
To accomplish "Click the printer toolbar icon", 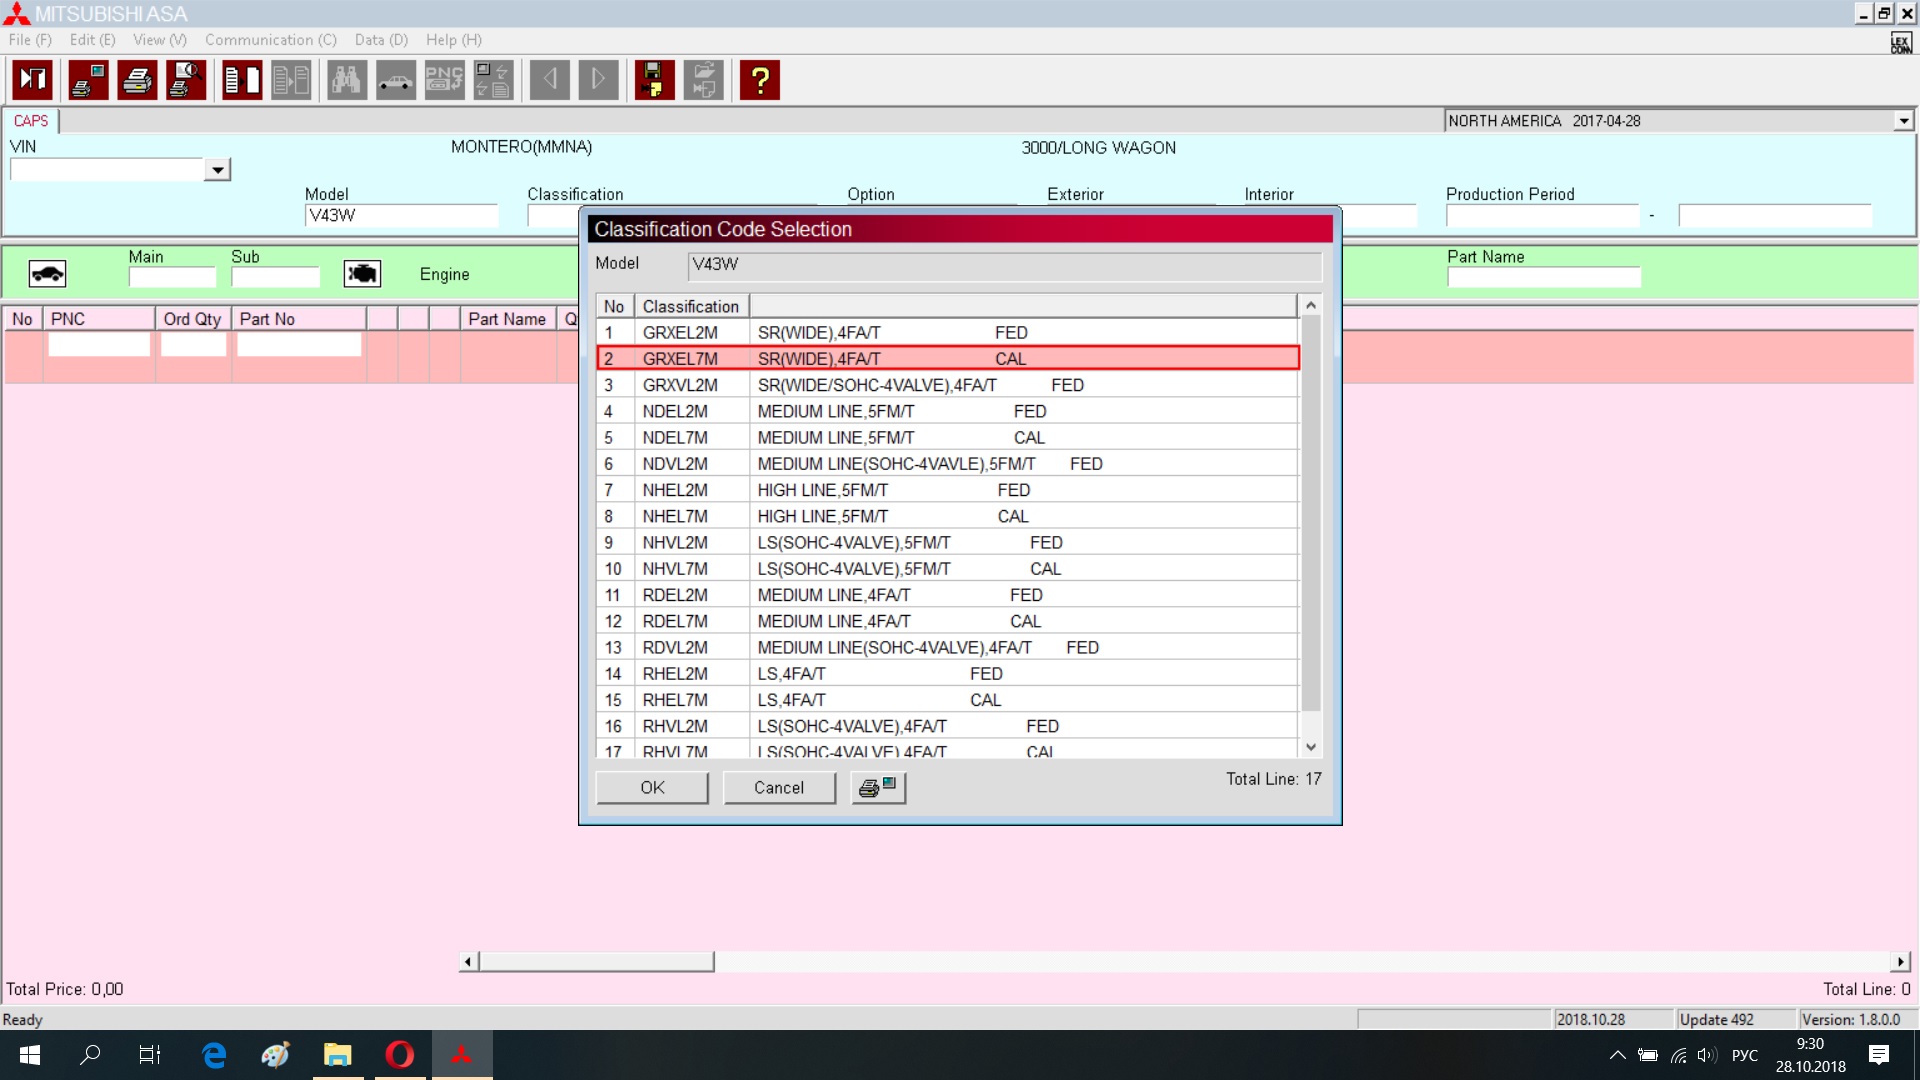I will pyautogui.click(x=137, y=80).
